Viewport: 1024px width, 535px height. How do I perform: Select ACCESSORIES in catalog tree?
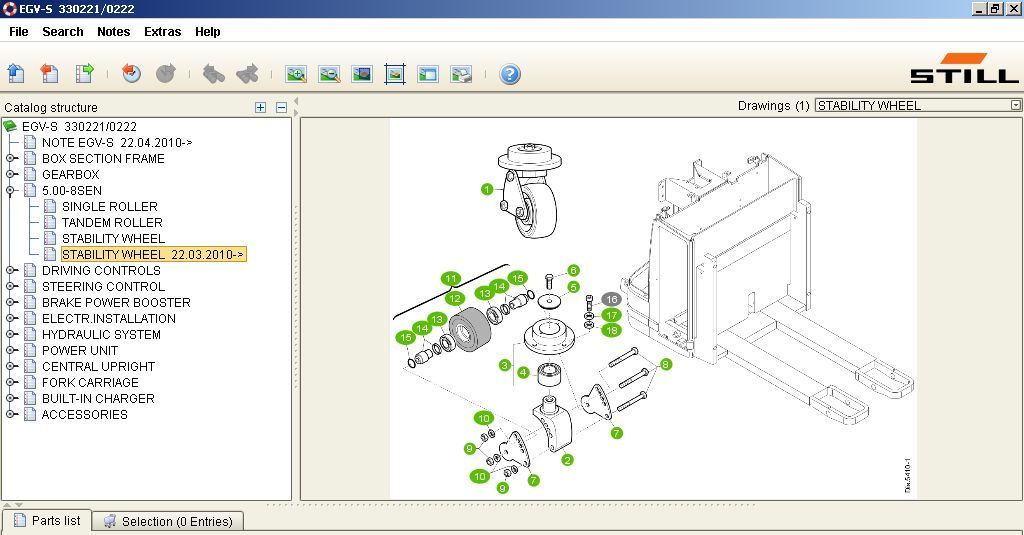(x=85, y=415)
